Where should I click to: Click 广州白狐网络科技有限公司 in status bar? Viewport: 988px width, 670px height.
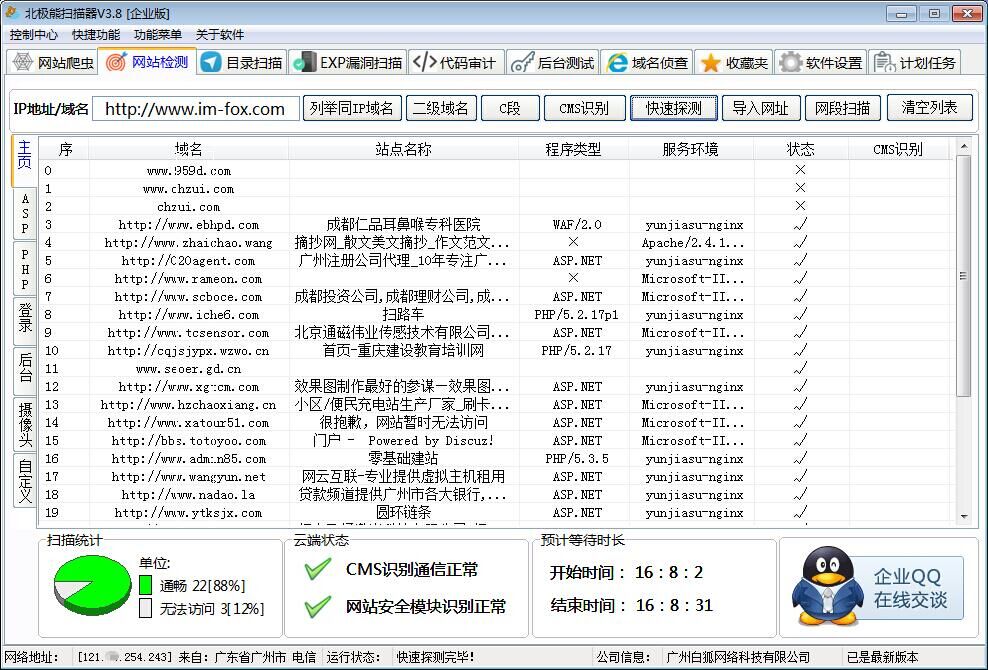pyautogui.click(x=738, y=657)
